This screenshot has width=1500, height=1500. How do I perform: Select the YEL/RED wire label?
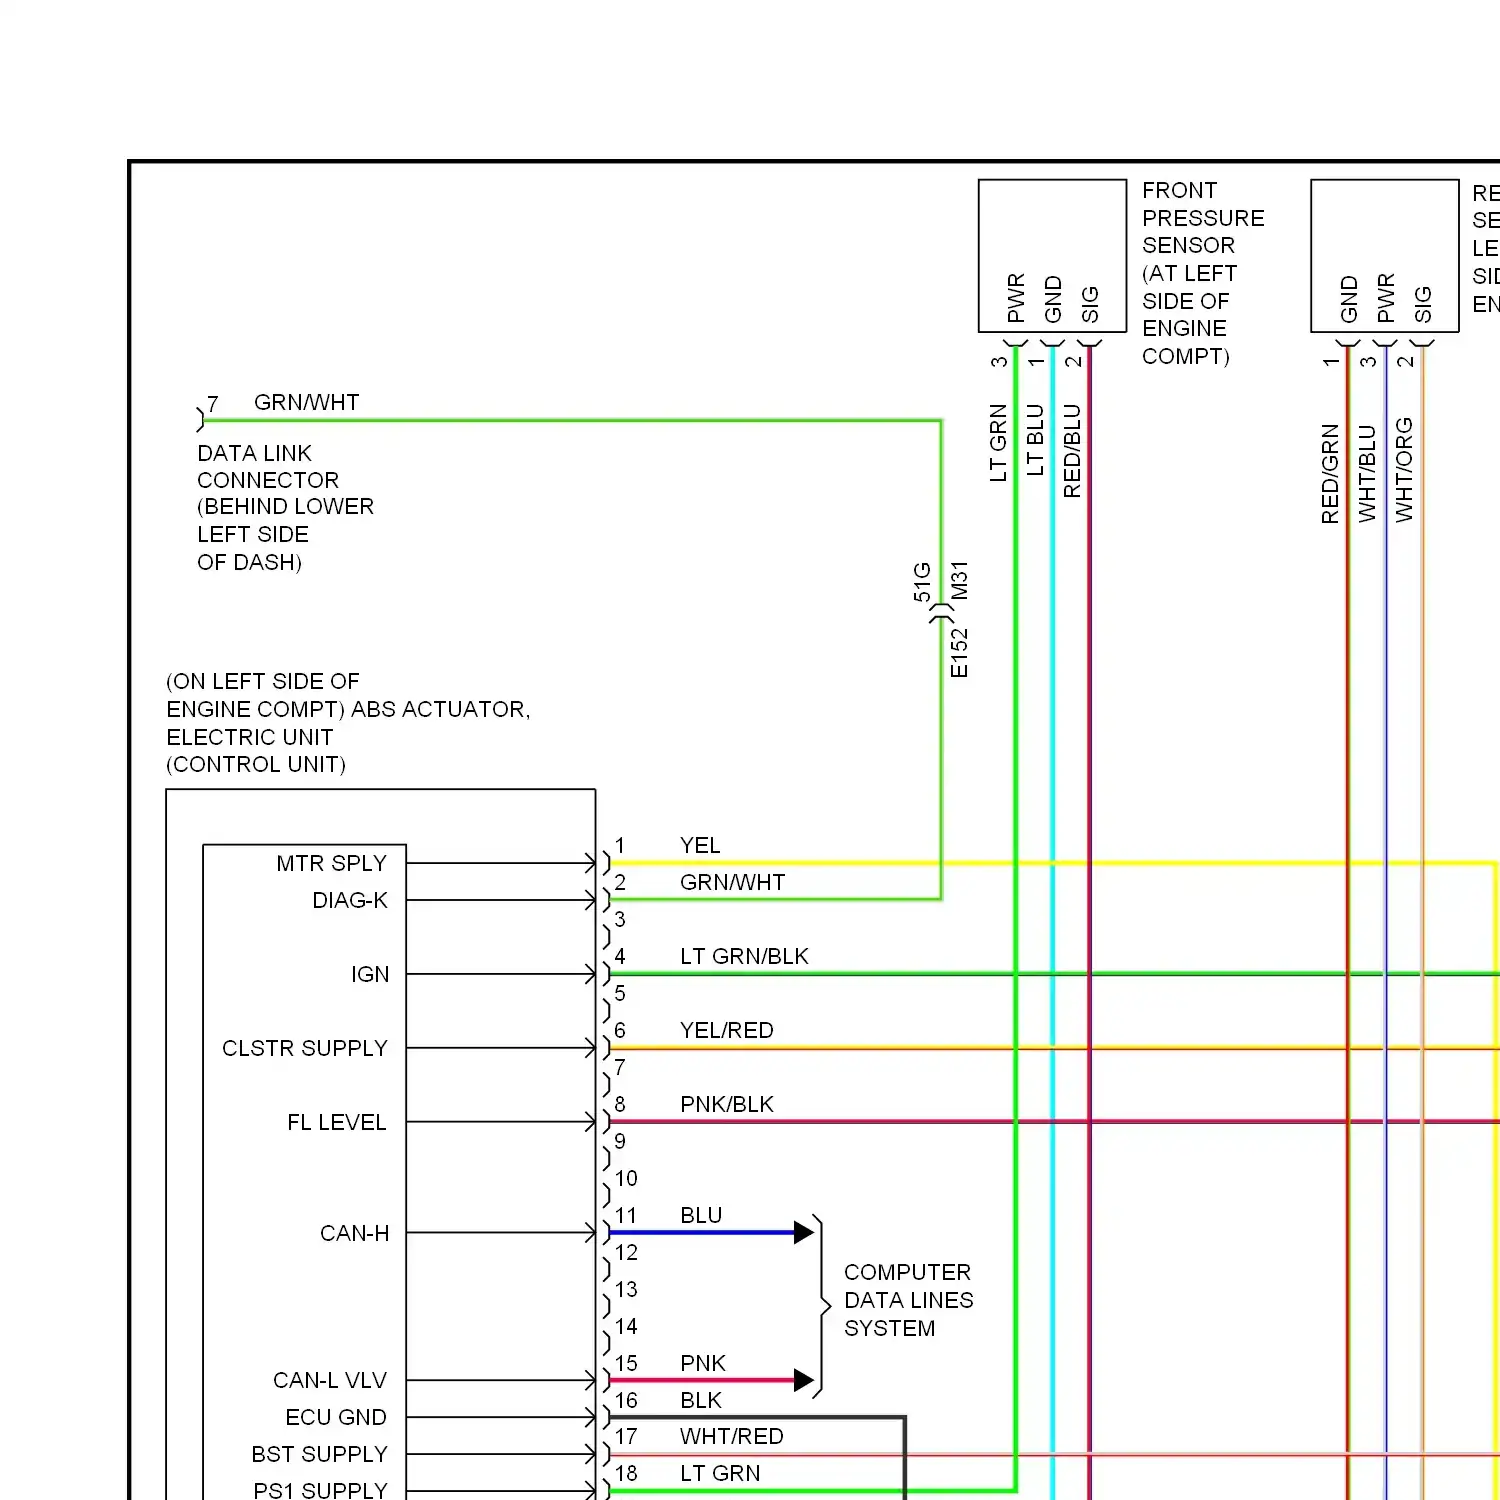(726, 1030)
